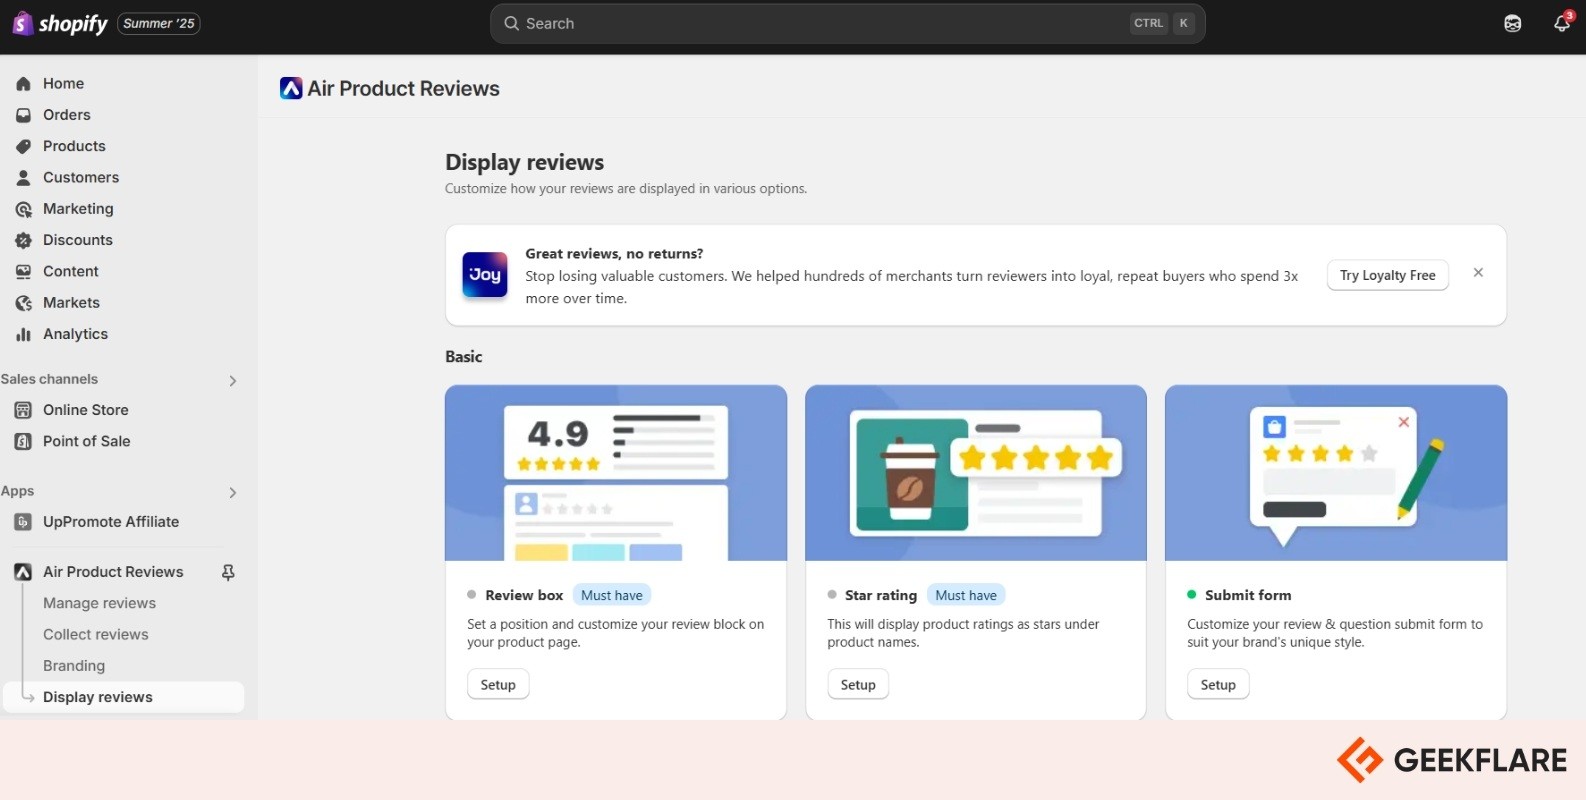The height and width of the screenshot is (800, 1586).
Task: Click Setup for Star rating
Action: click(858, 685)
